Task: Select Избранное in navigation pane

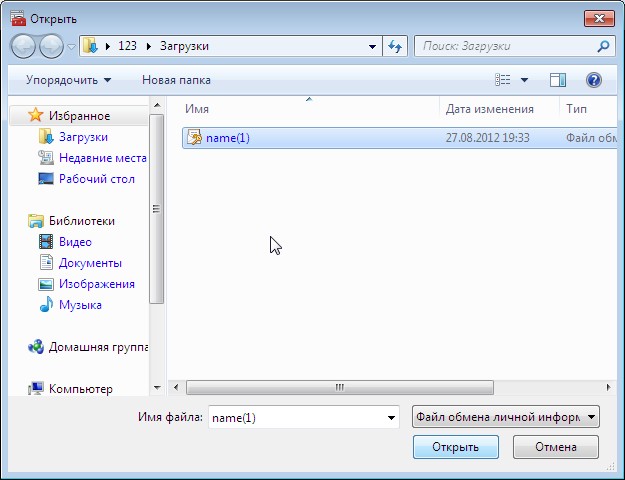Action: pyautogui.click(x=80, y=116)
